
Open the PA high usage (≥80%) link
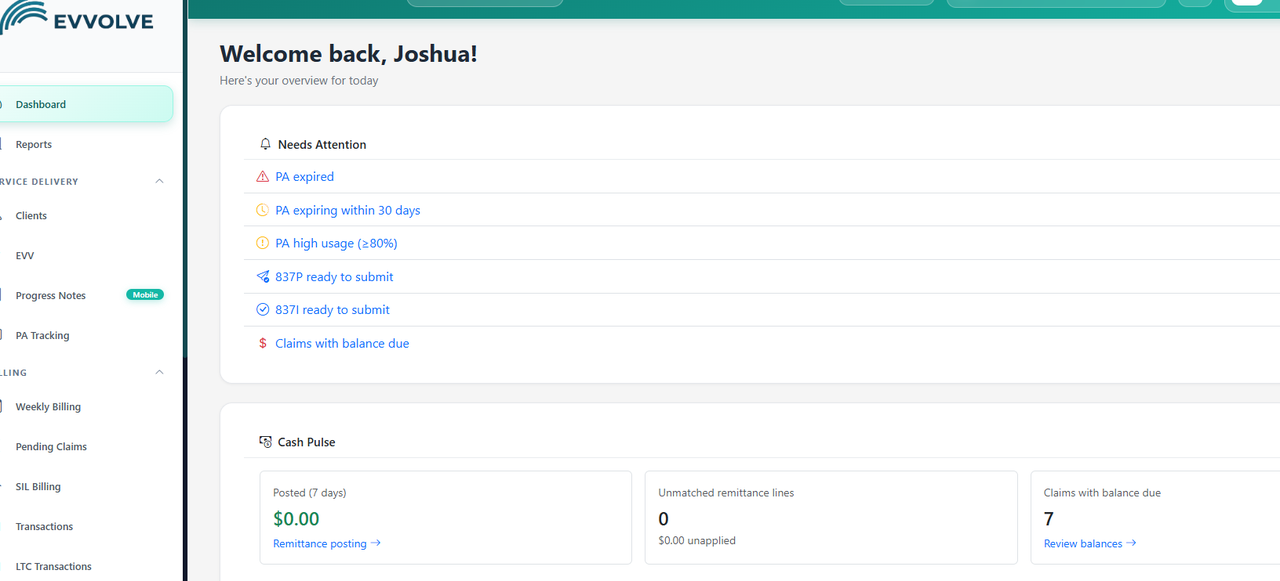coord(336,243)
